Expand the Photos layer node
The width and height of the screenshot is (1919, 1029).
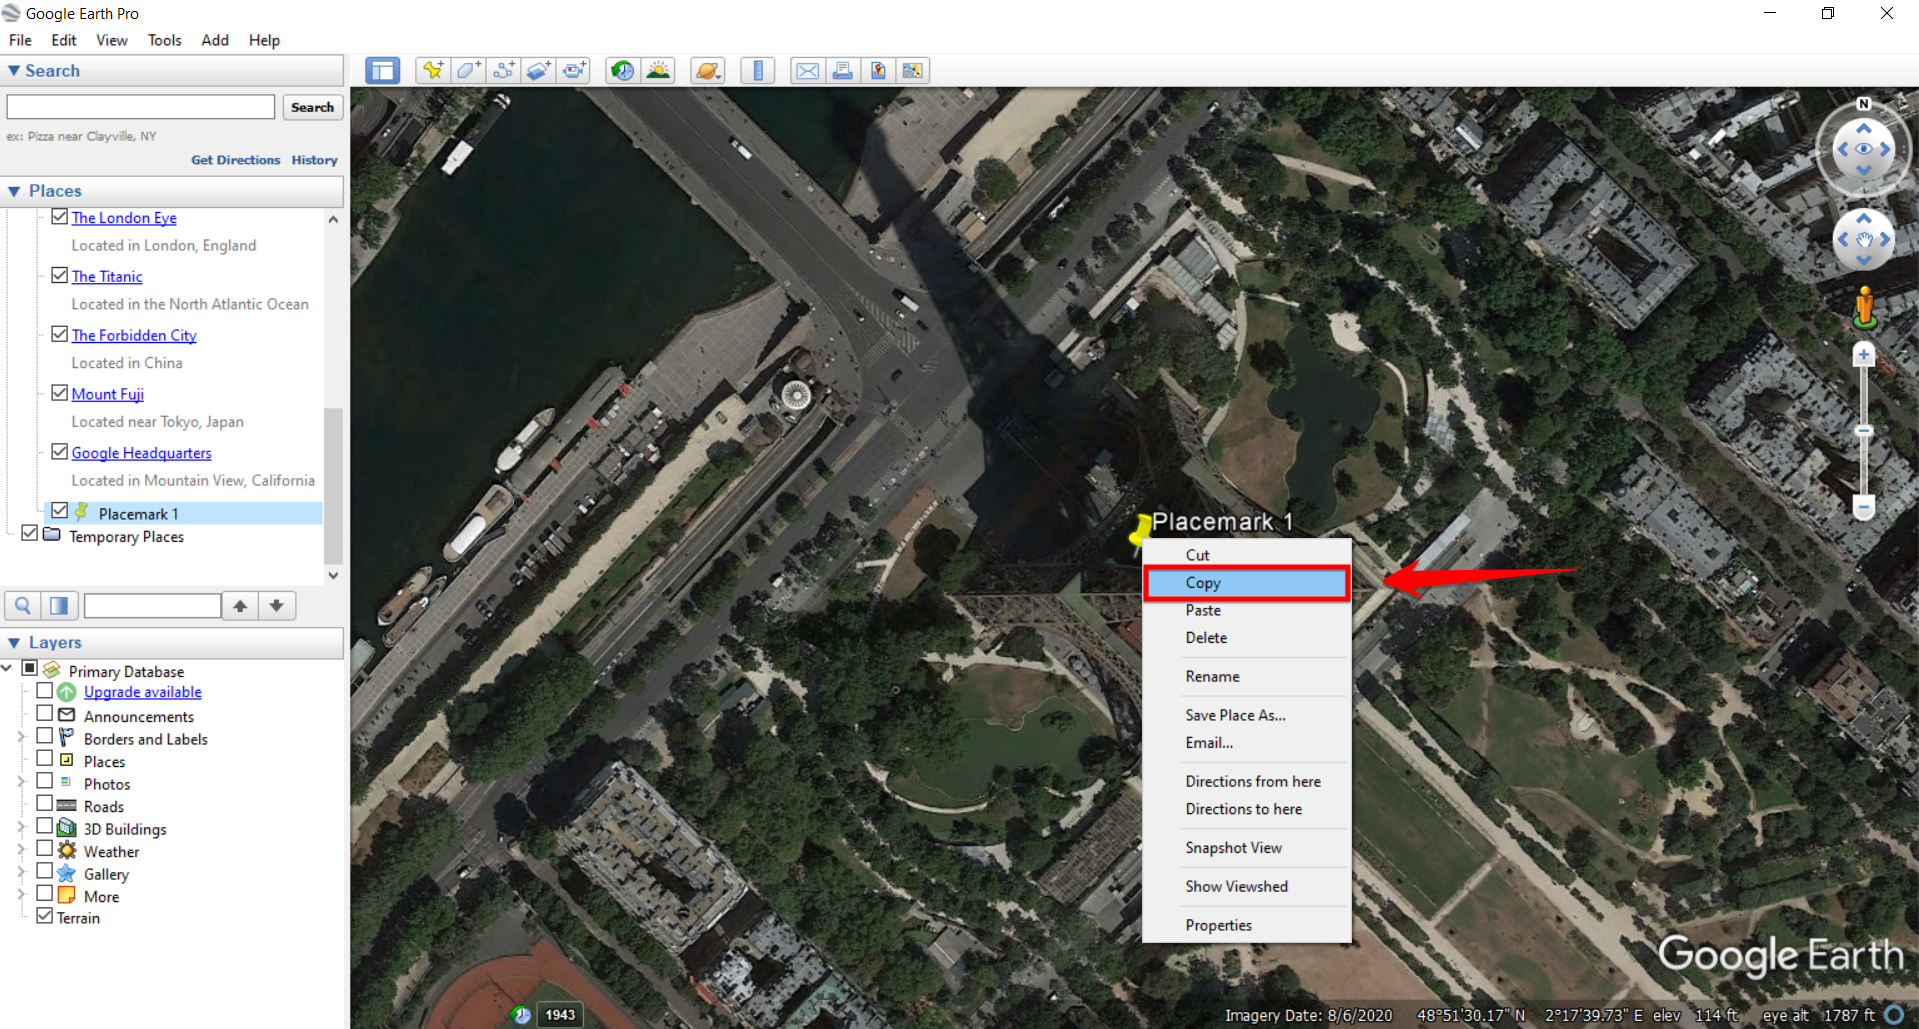click(21, 782)
